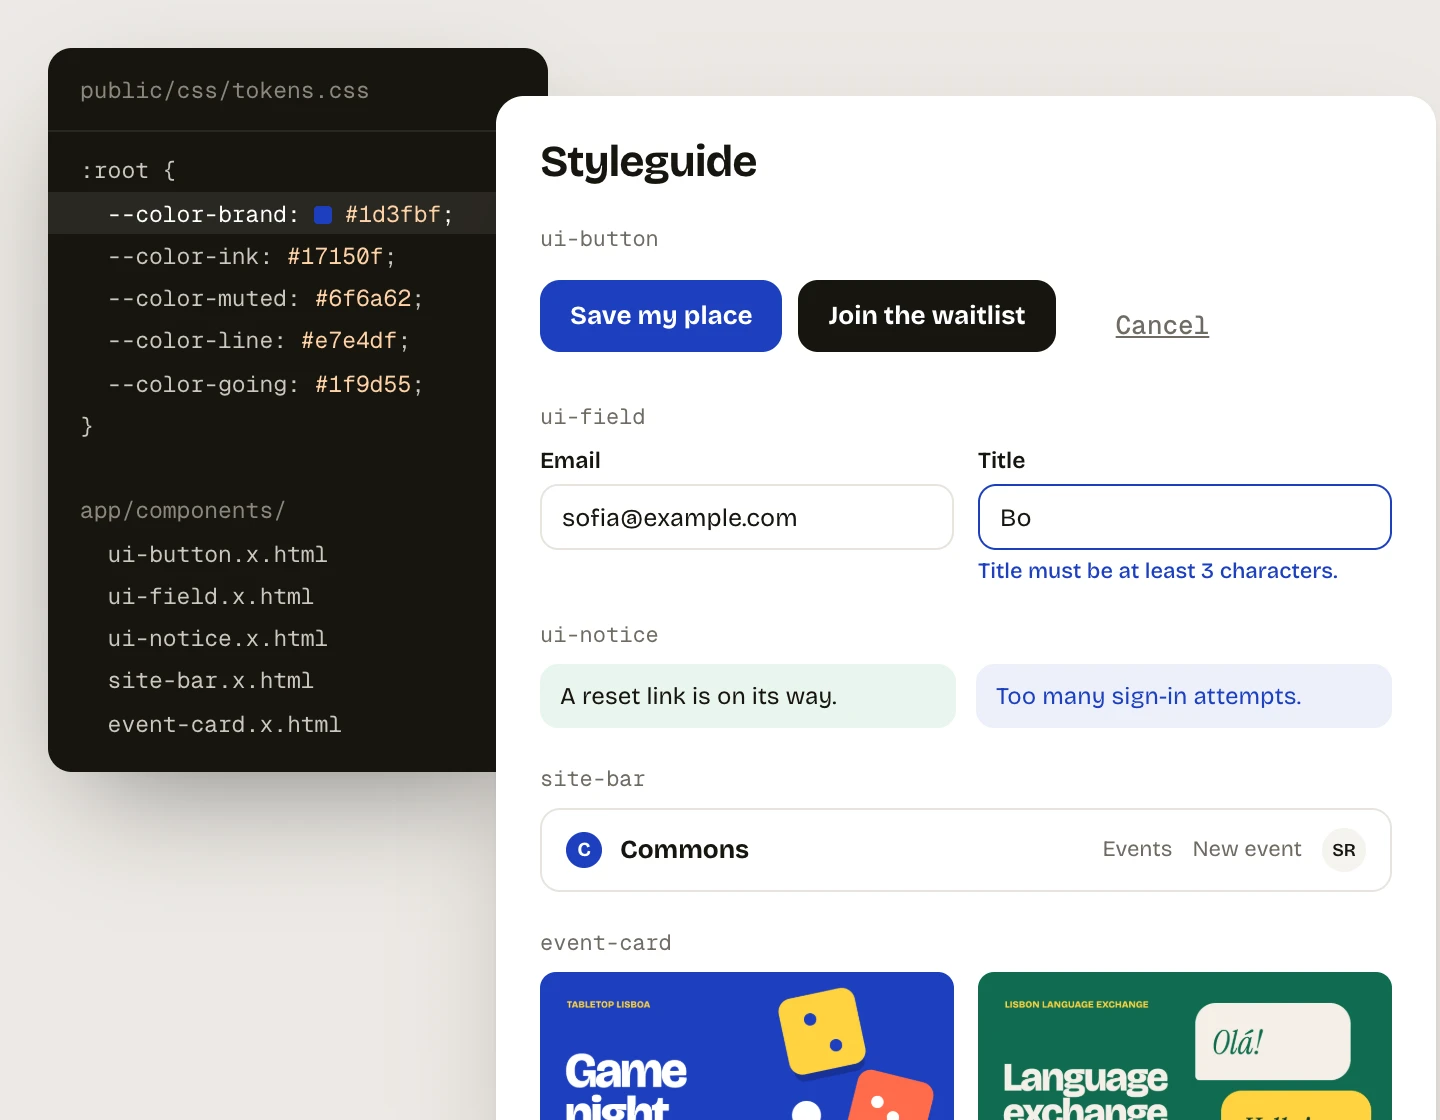Open the Game night event card
The height and width of the screenshot is (1120, 1440).
click(x=747, y=1046)
